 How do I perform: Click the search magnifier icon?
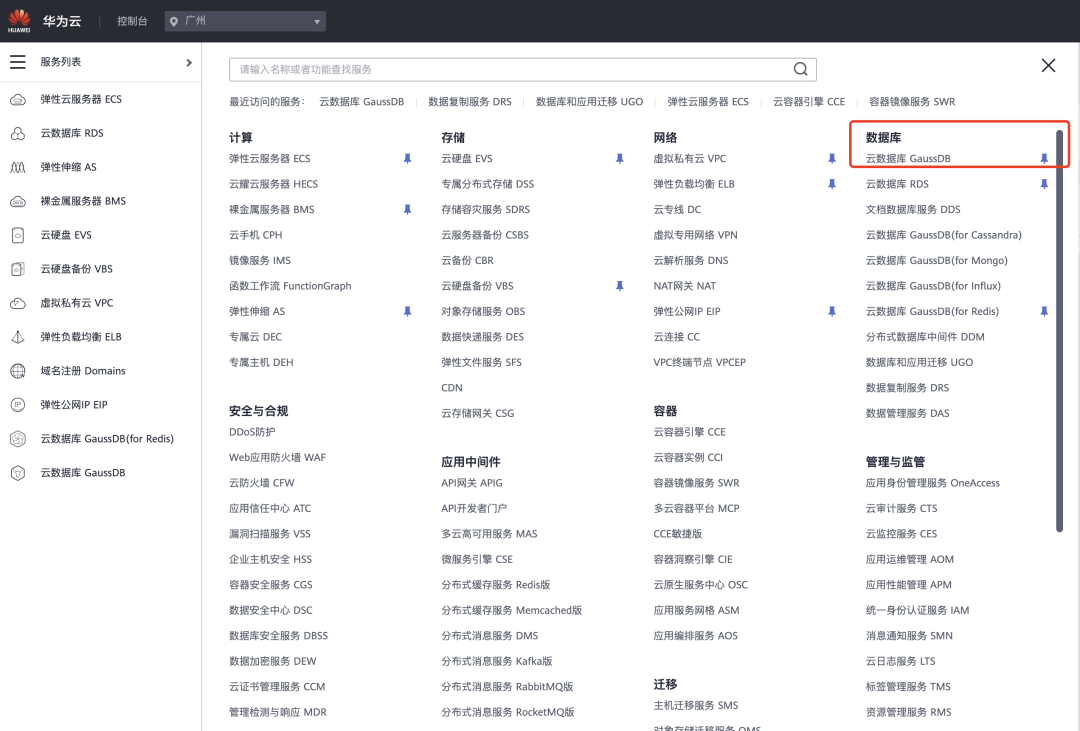tap(800, 69)
